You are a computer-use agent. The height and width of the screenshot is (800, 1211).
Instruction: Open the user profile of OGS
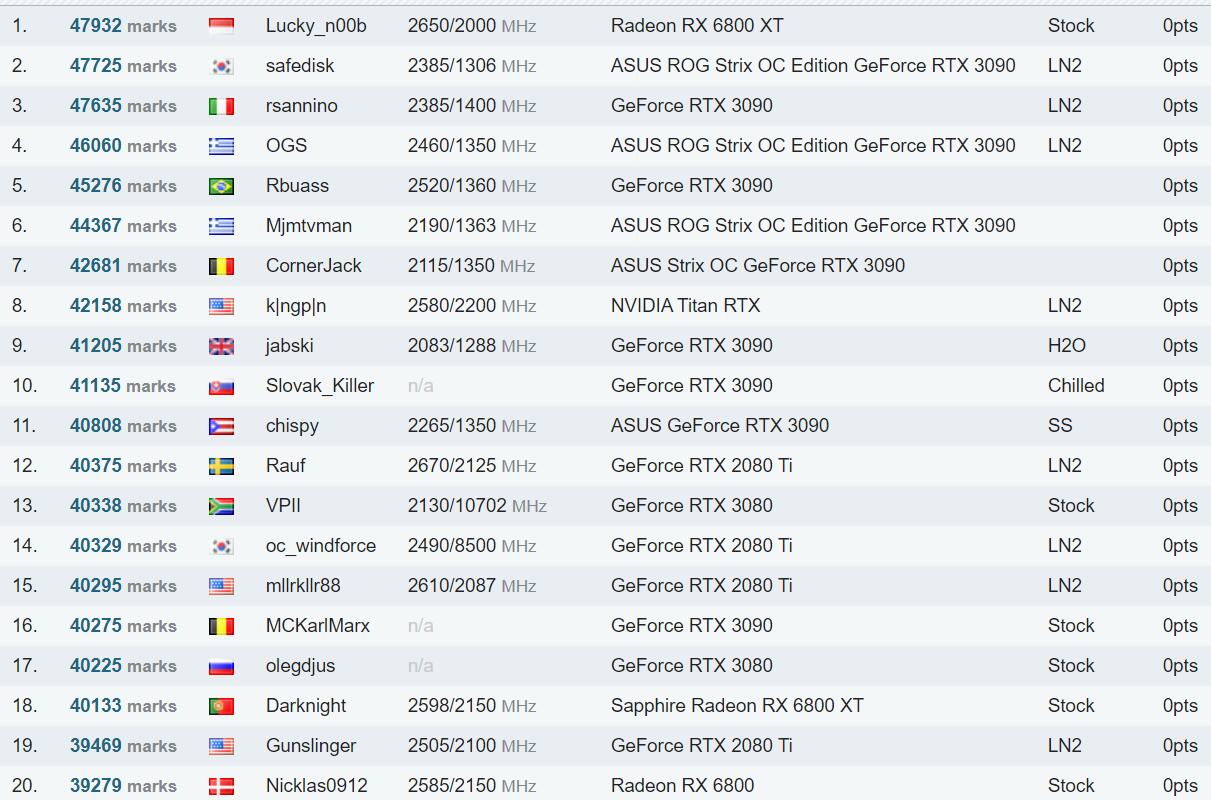point(286,146)
